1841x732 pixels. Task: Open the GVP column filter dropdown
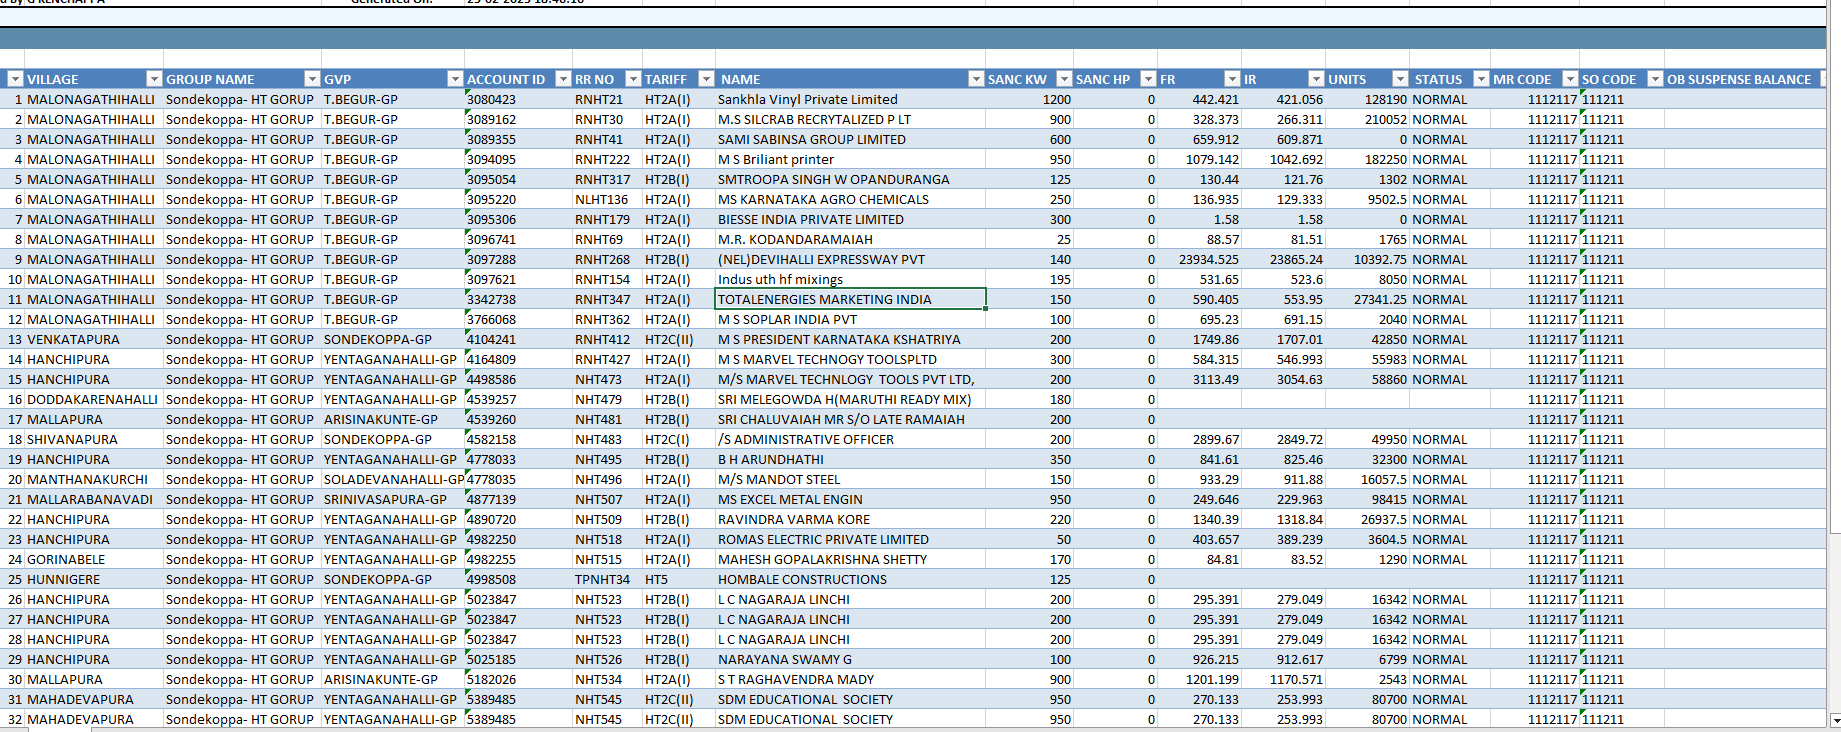click(x=455, y=79)
